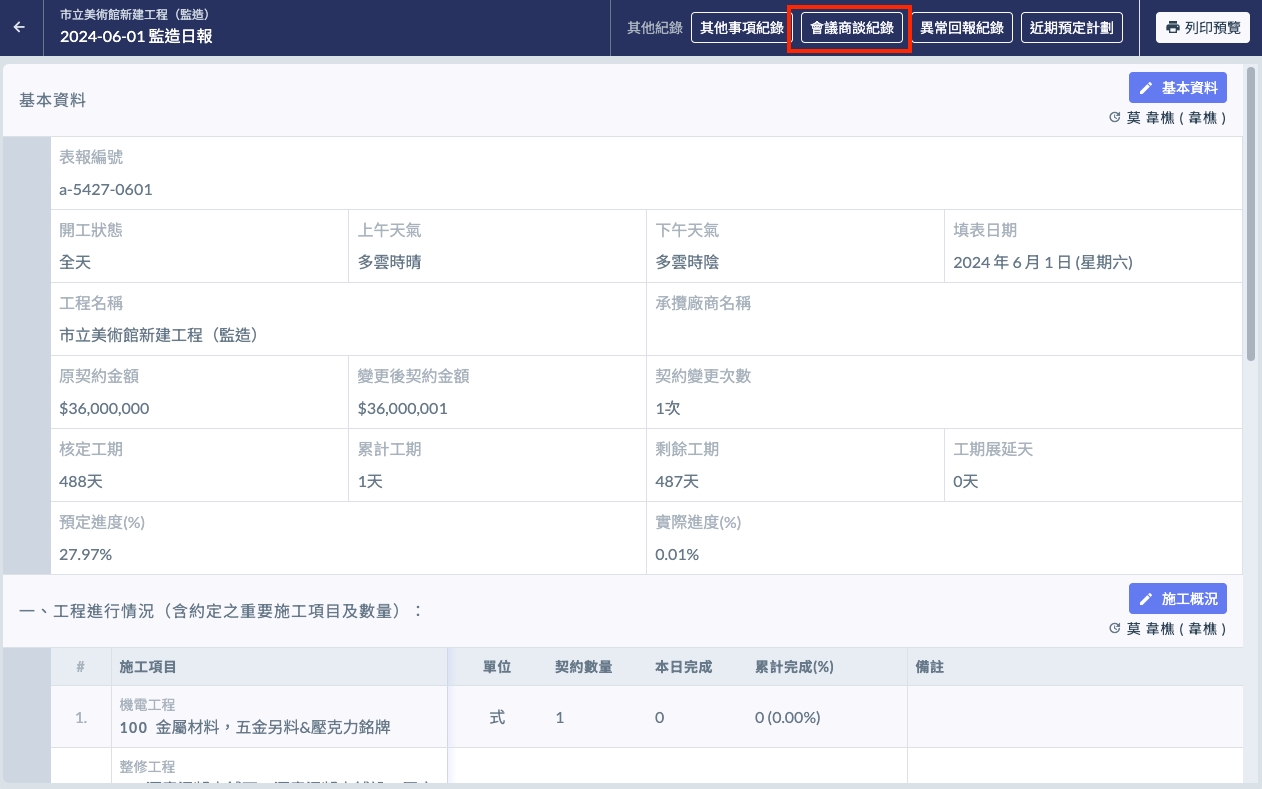Click the pencil edit icon for 基本資料
Screen dimensions: 1262x789
tap(1146, 88)
